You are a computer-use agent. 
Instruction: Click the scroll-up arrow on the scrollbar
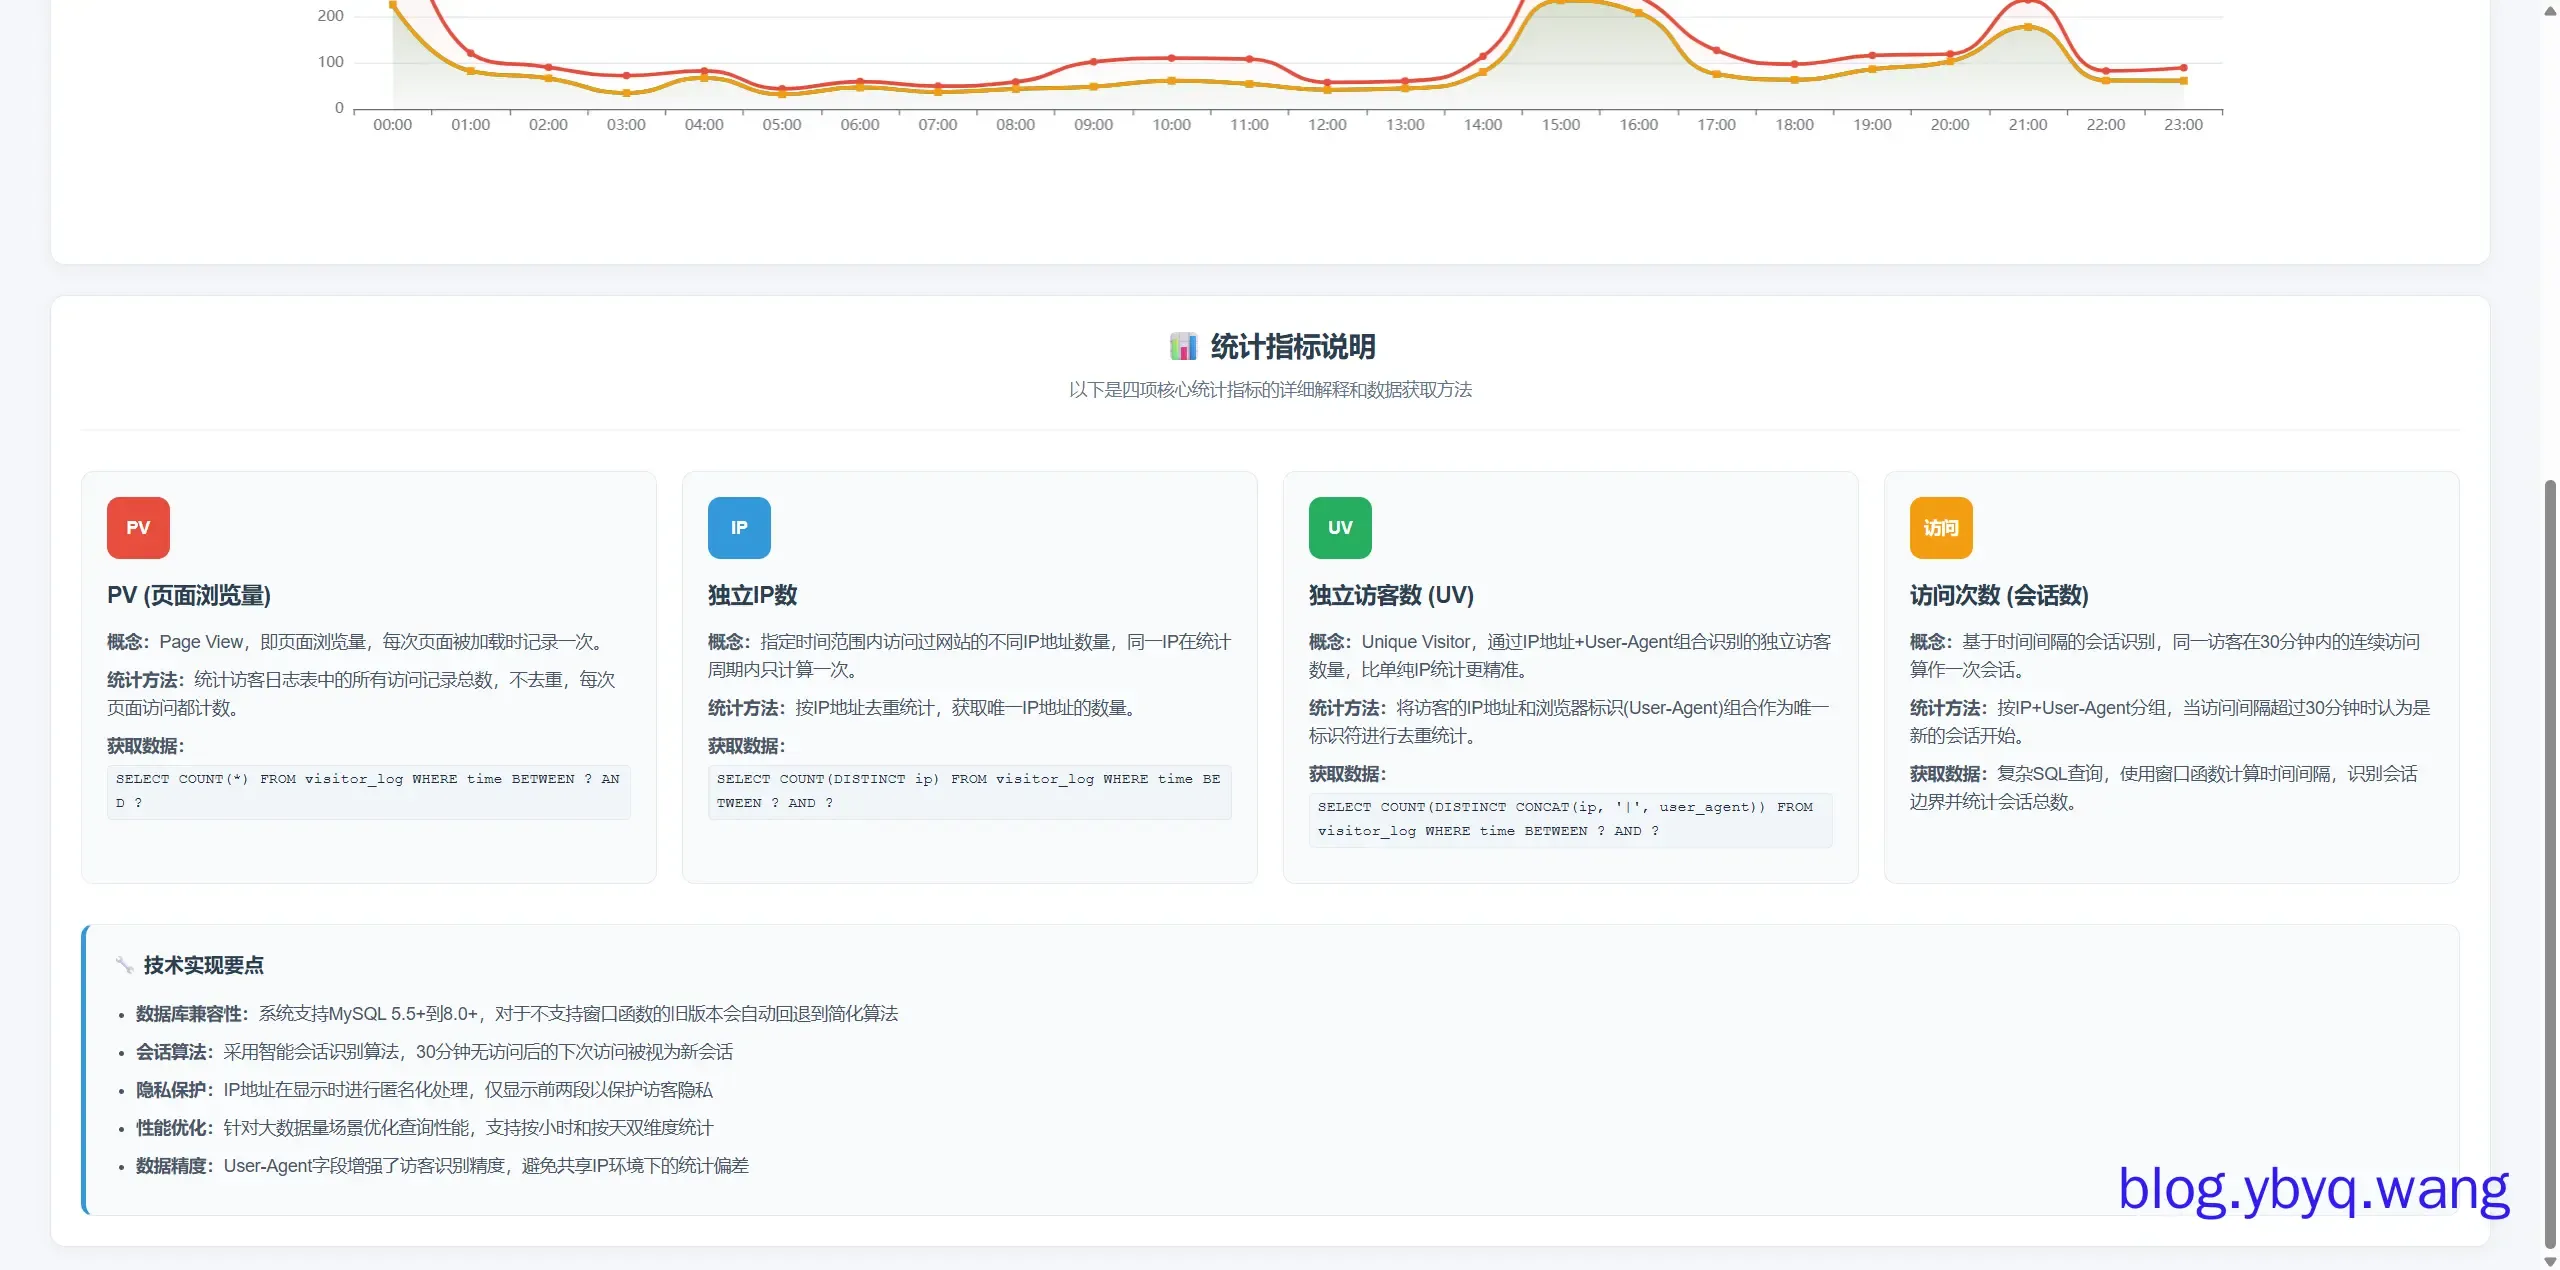2550,10
